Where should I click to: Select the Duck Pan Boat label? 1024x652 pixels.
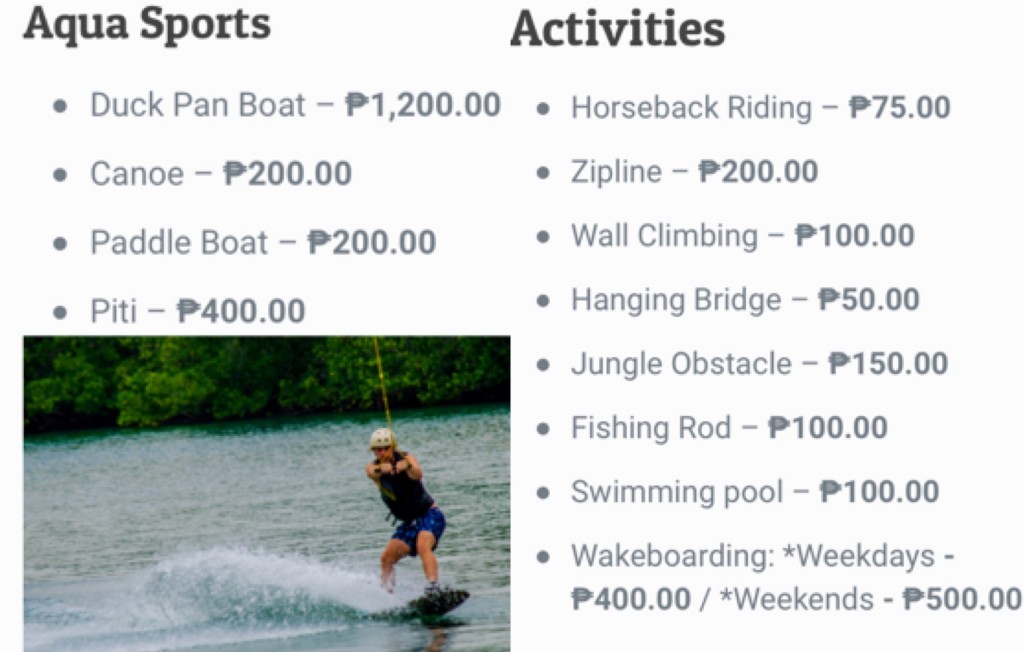tap(197, 105)
